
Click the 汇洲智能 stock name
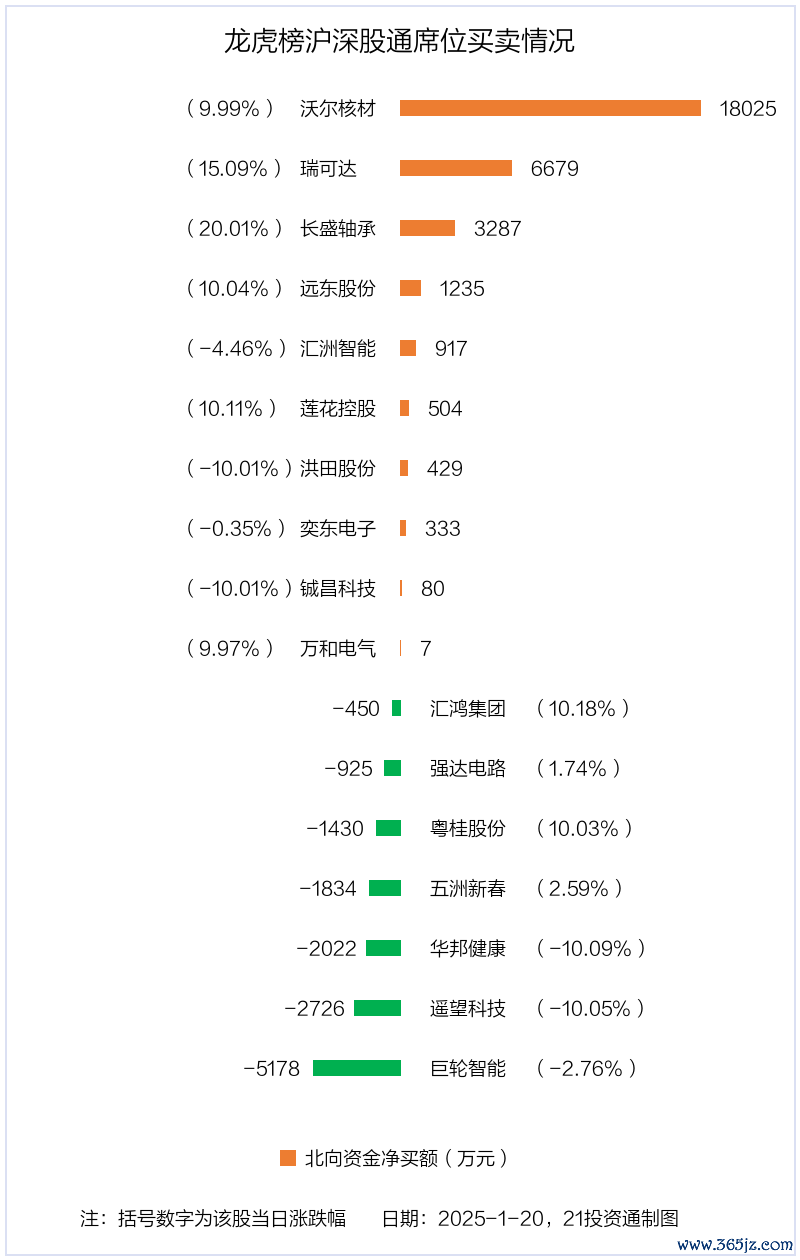(338, 348)
